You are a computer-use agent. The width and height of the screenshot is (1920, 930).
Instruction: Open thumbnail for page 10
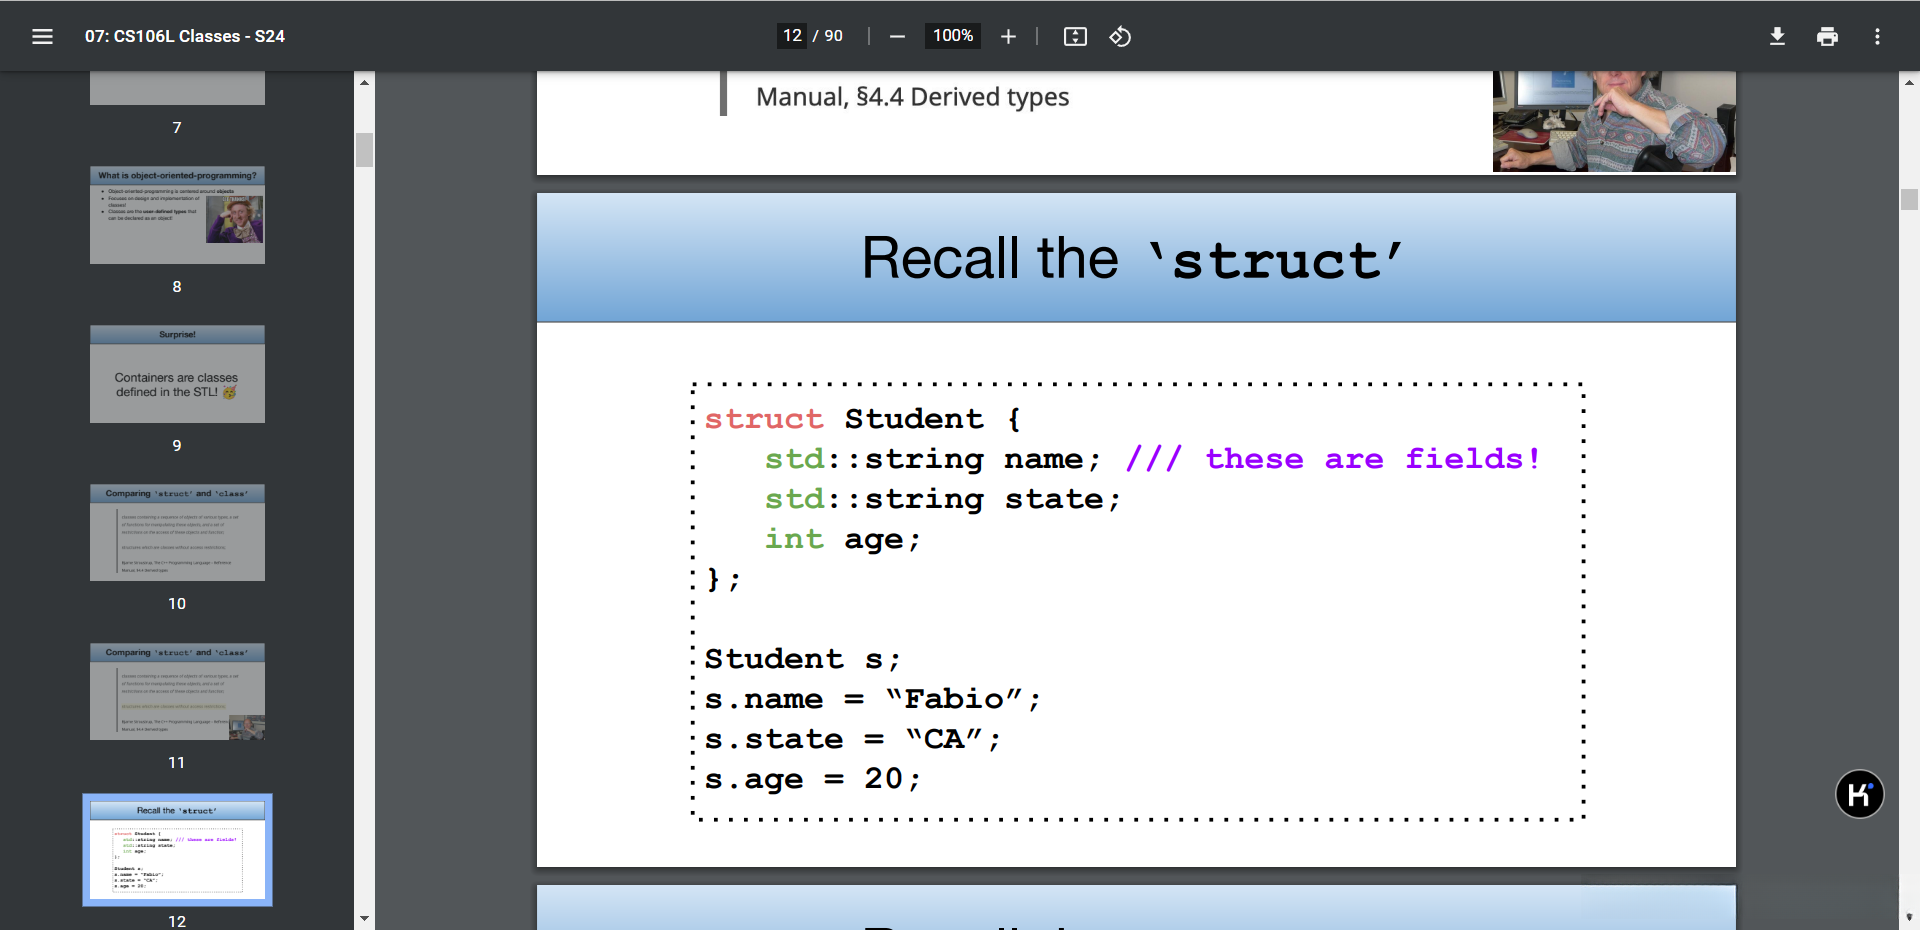[177, 532]
